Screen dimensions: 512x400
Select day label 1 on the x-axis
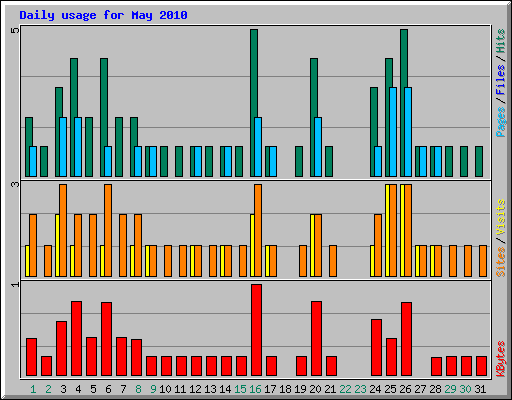[33, 389]
